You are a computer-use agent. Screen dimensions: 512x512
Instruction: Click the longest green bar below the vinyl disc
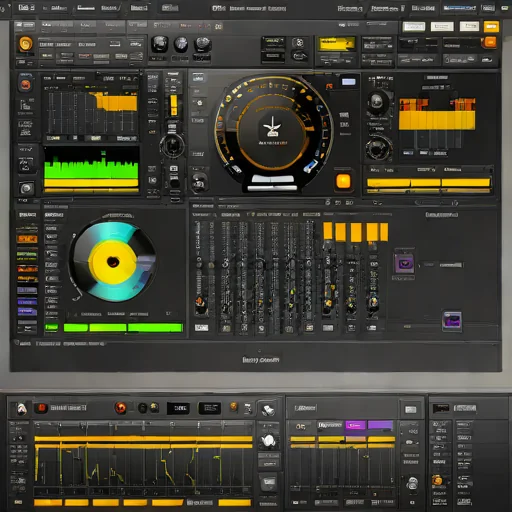(155, 328)
